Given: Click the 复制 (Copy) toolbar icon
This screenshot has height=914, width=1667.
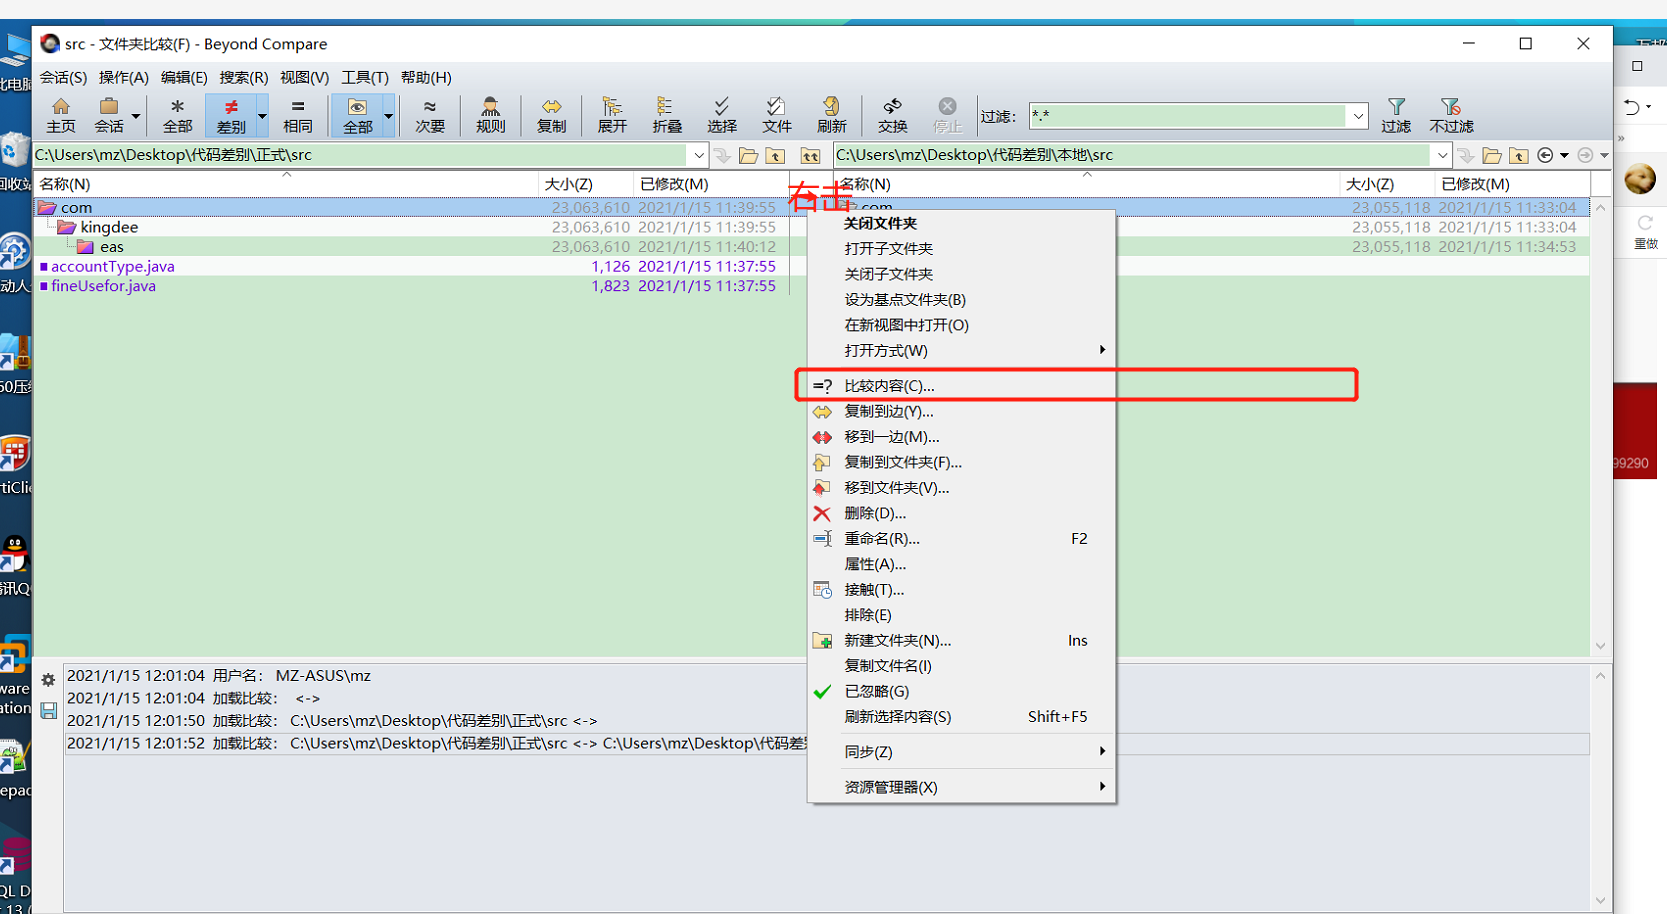Looking at the screenshot, I should (x=551, y=113).
